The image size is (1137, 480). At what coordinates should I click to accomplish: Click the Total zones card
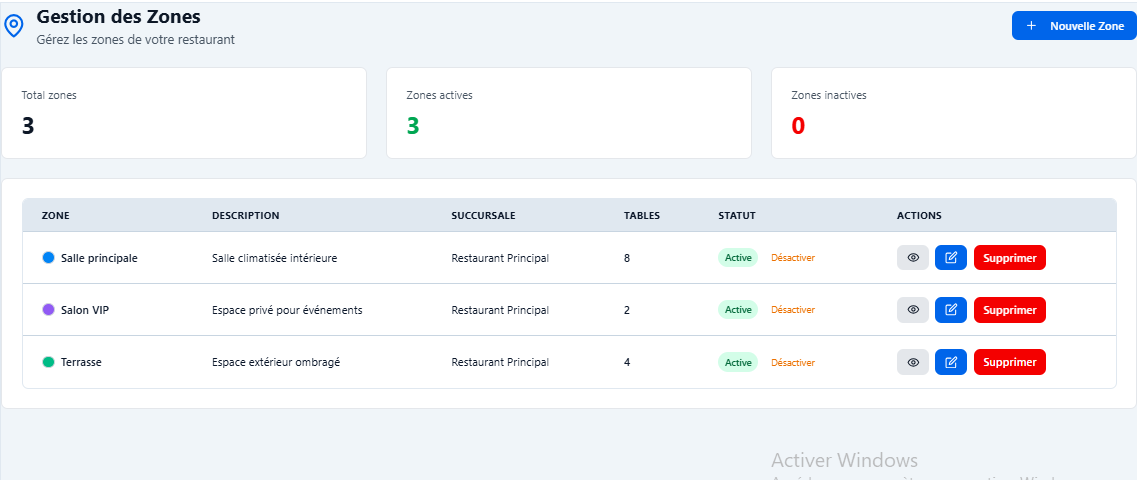coord(184,113)
